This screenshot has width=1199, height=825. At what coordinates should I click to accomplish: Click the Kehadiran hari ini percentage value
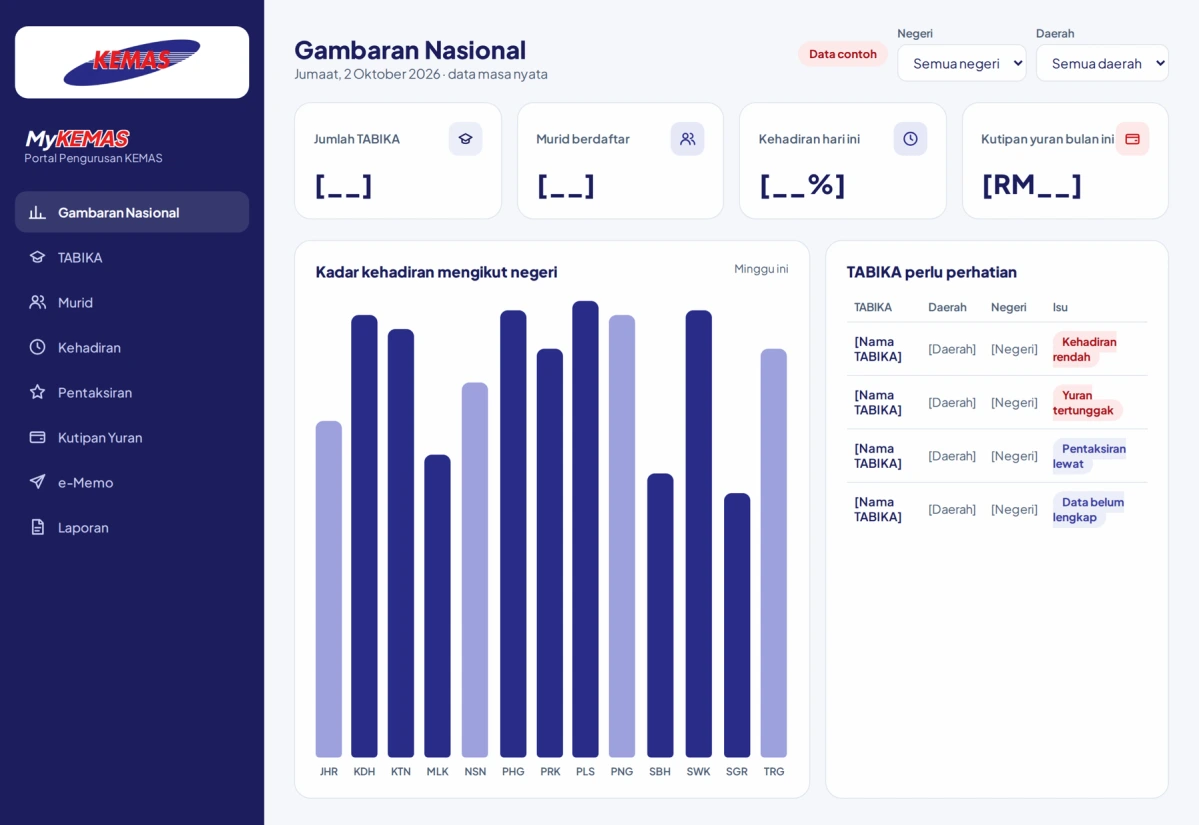[x=802, y=186]
